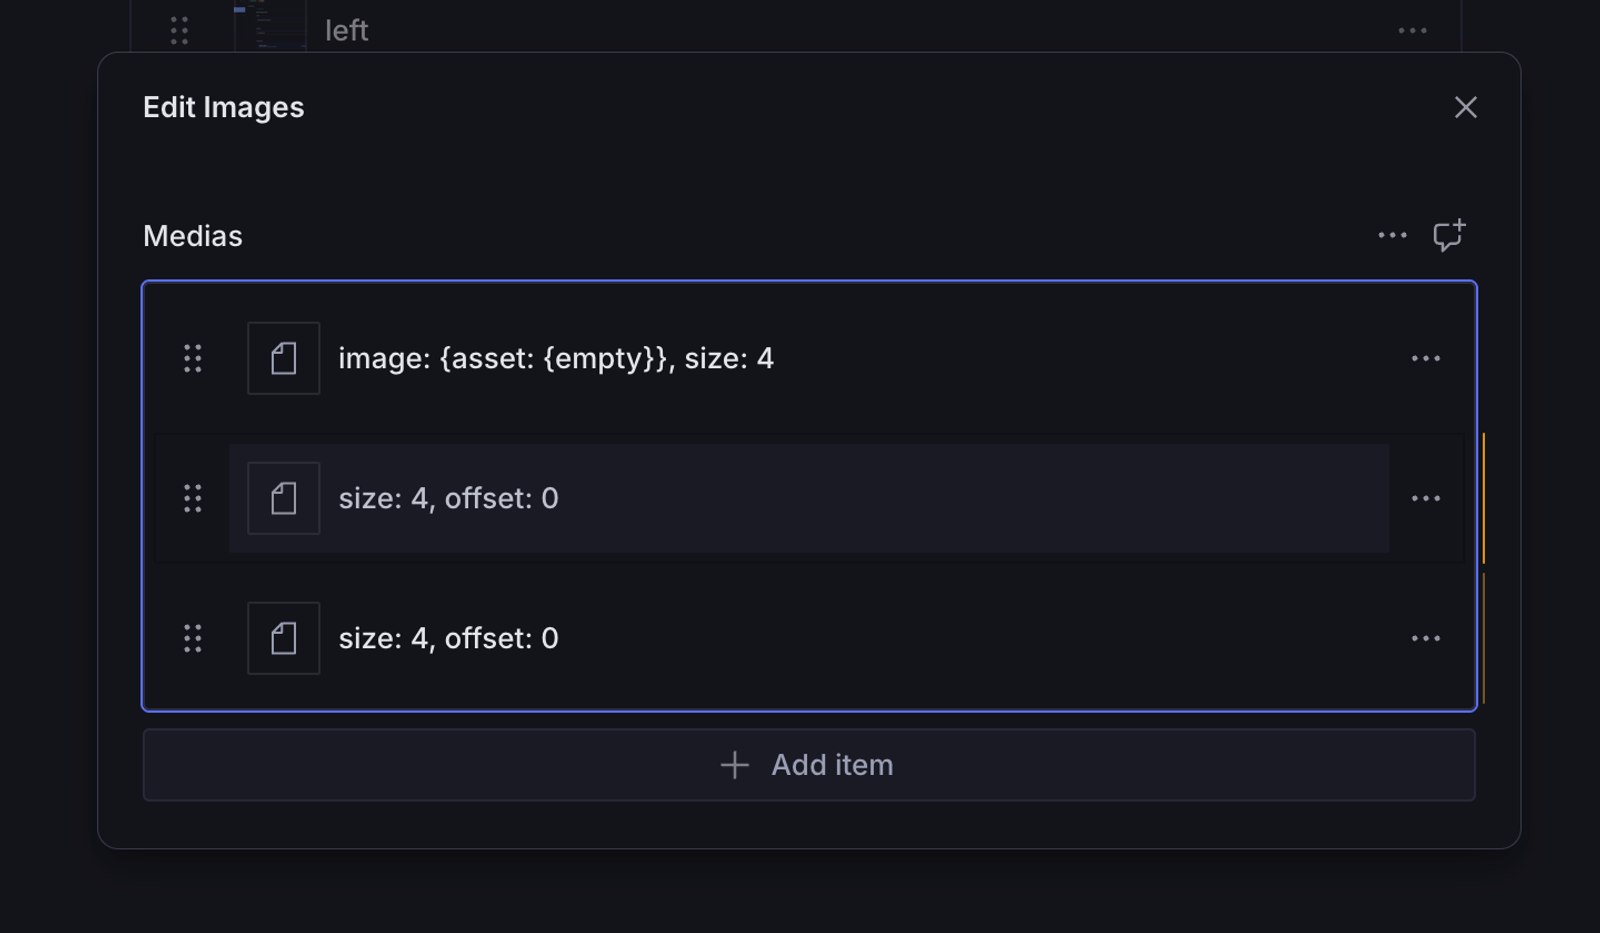Open the first media item's three-dot menu

point(1425,358)
